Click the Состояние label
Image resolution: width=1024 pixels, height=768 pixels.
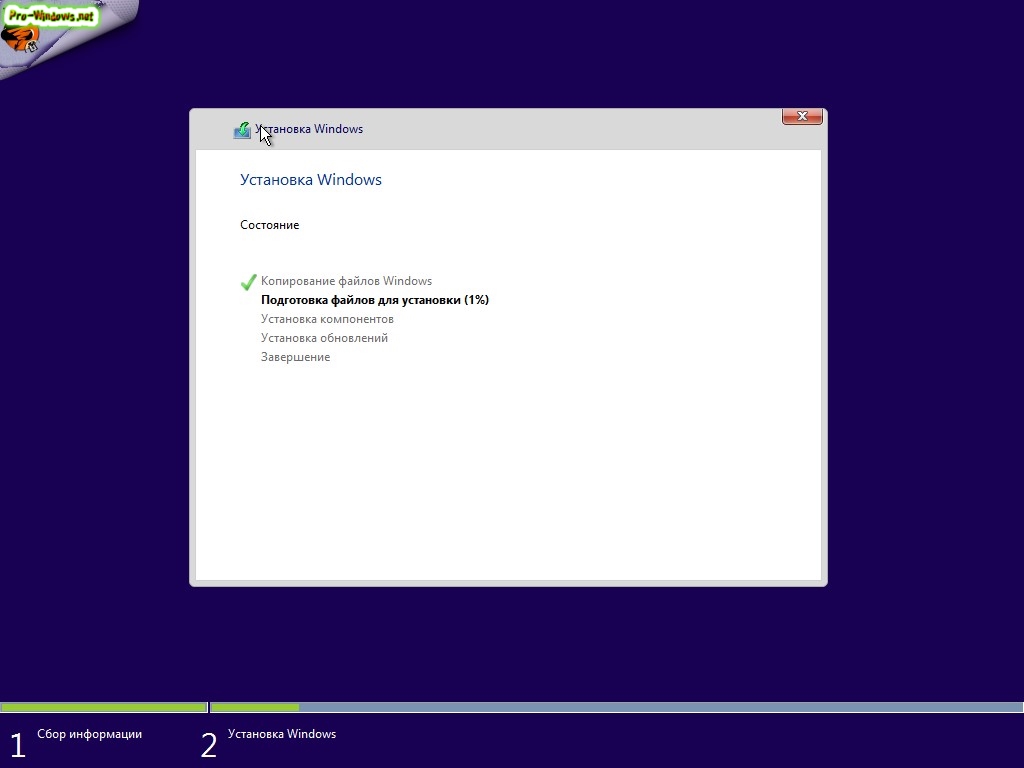pos(270,225)
